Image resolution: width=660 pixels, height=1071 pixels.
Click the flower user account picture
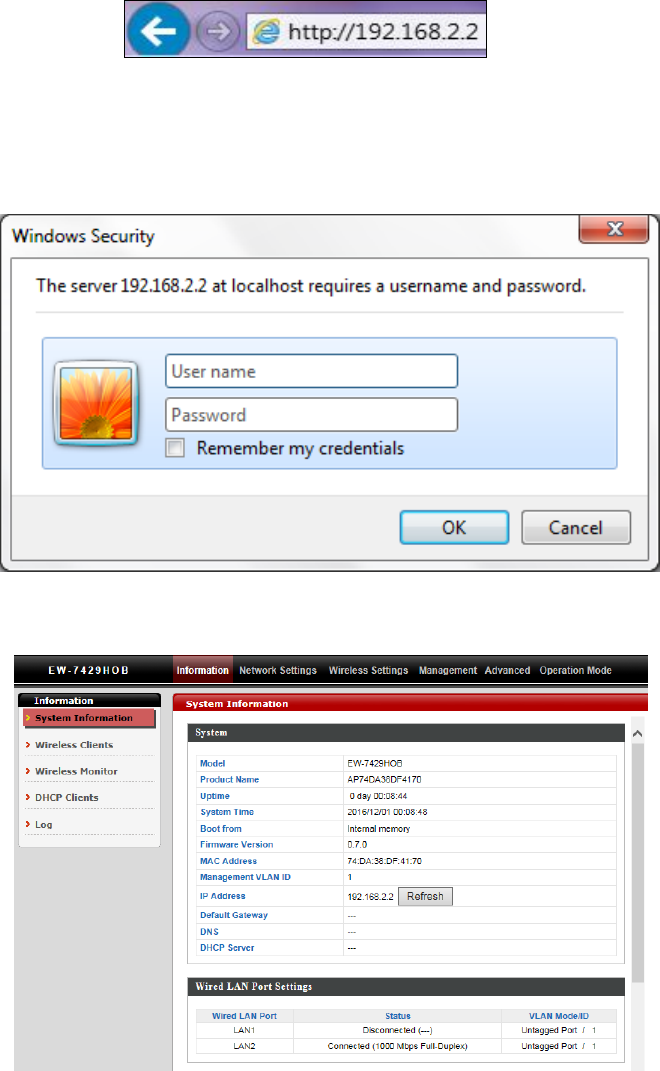coord(96,403)
